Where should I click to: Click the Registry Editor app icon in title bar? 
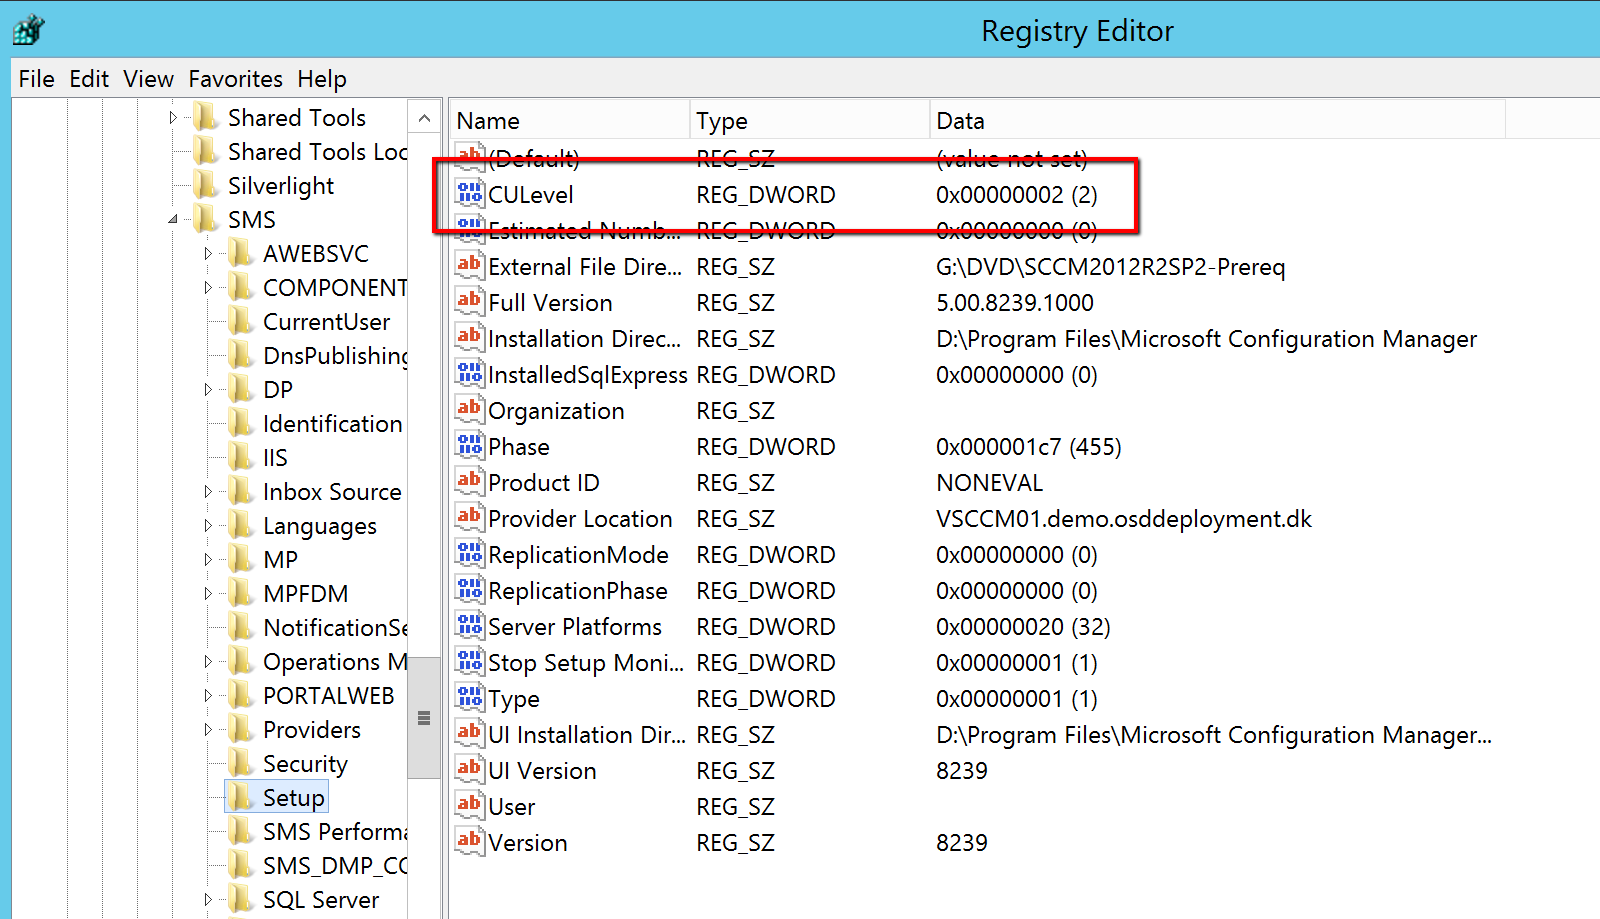click(x=28, y=30)
